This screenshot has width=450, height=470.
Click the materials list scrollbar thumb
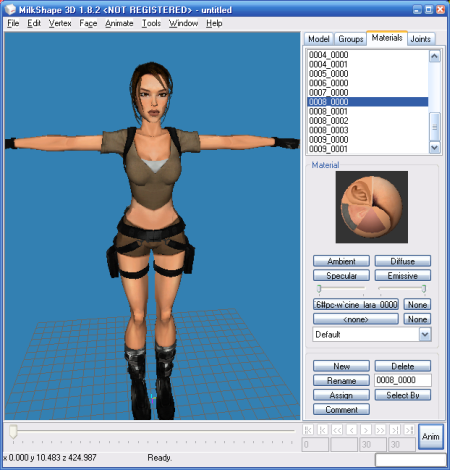434,127
